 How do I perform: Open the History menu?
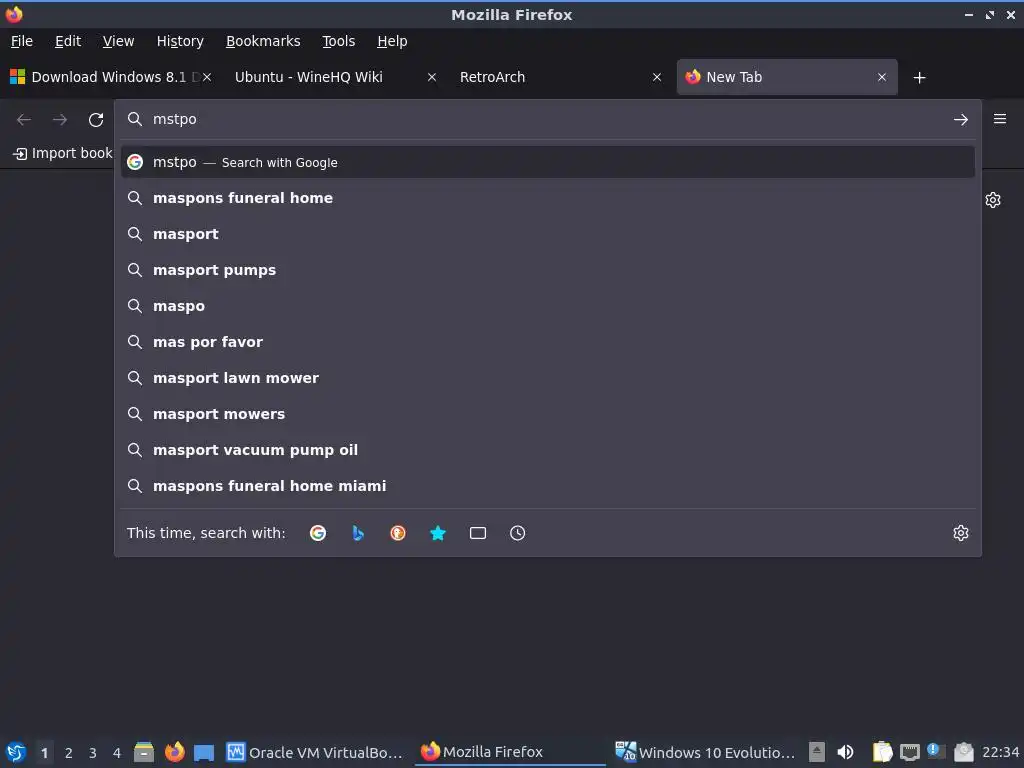point(180,41)
